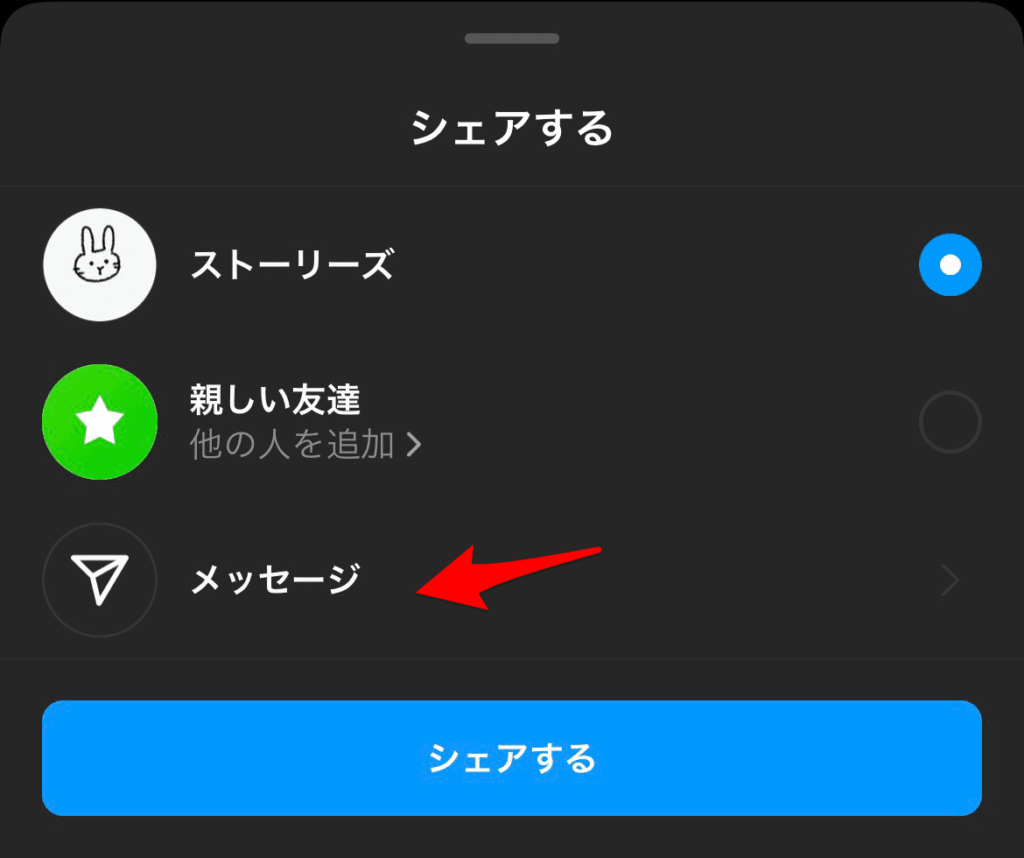Open メッセージ via the right chevron

pyautogui.click(x=950, y=580)
